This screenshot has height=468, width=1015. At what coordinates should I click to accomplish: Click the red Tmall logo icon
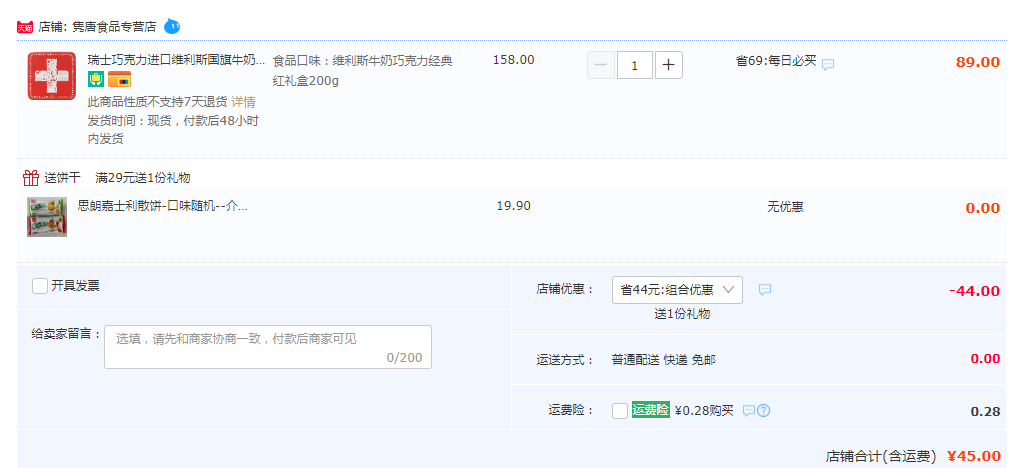pyautogui.click(x=25, y=27)
